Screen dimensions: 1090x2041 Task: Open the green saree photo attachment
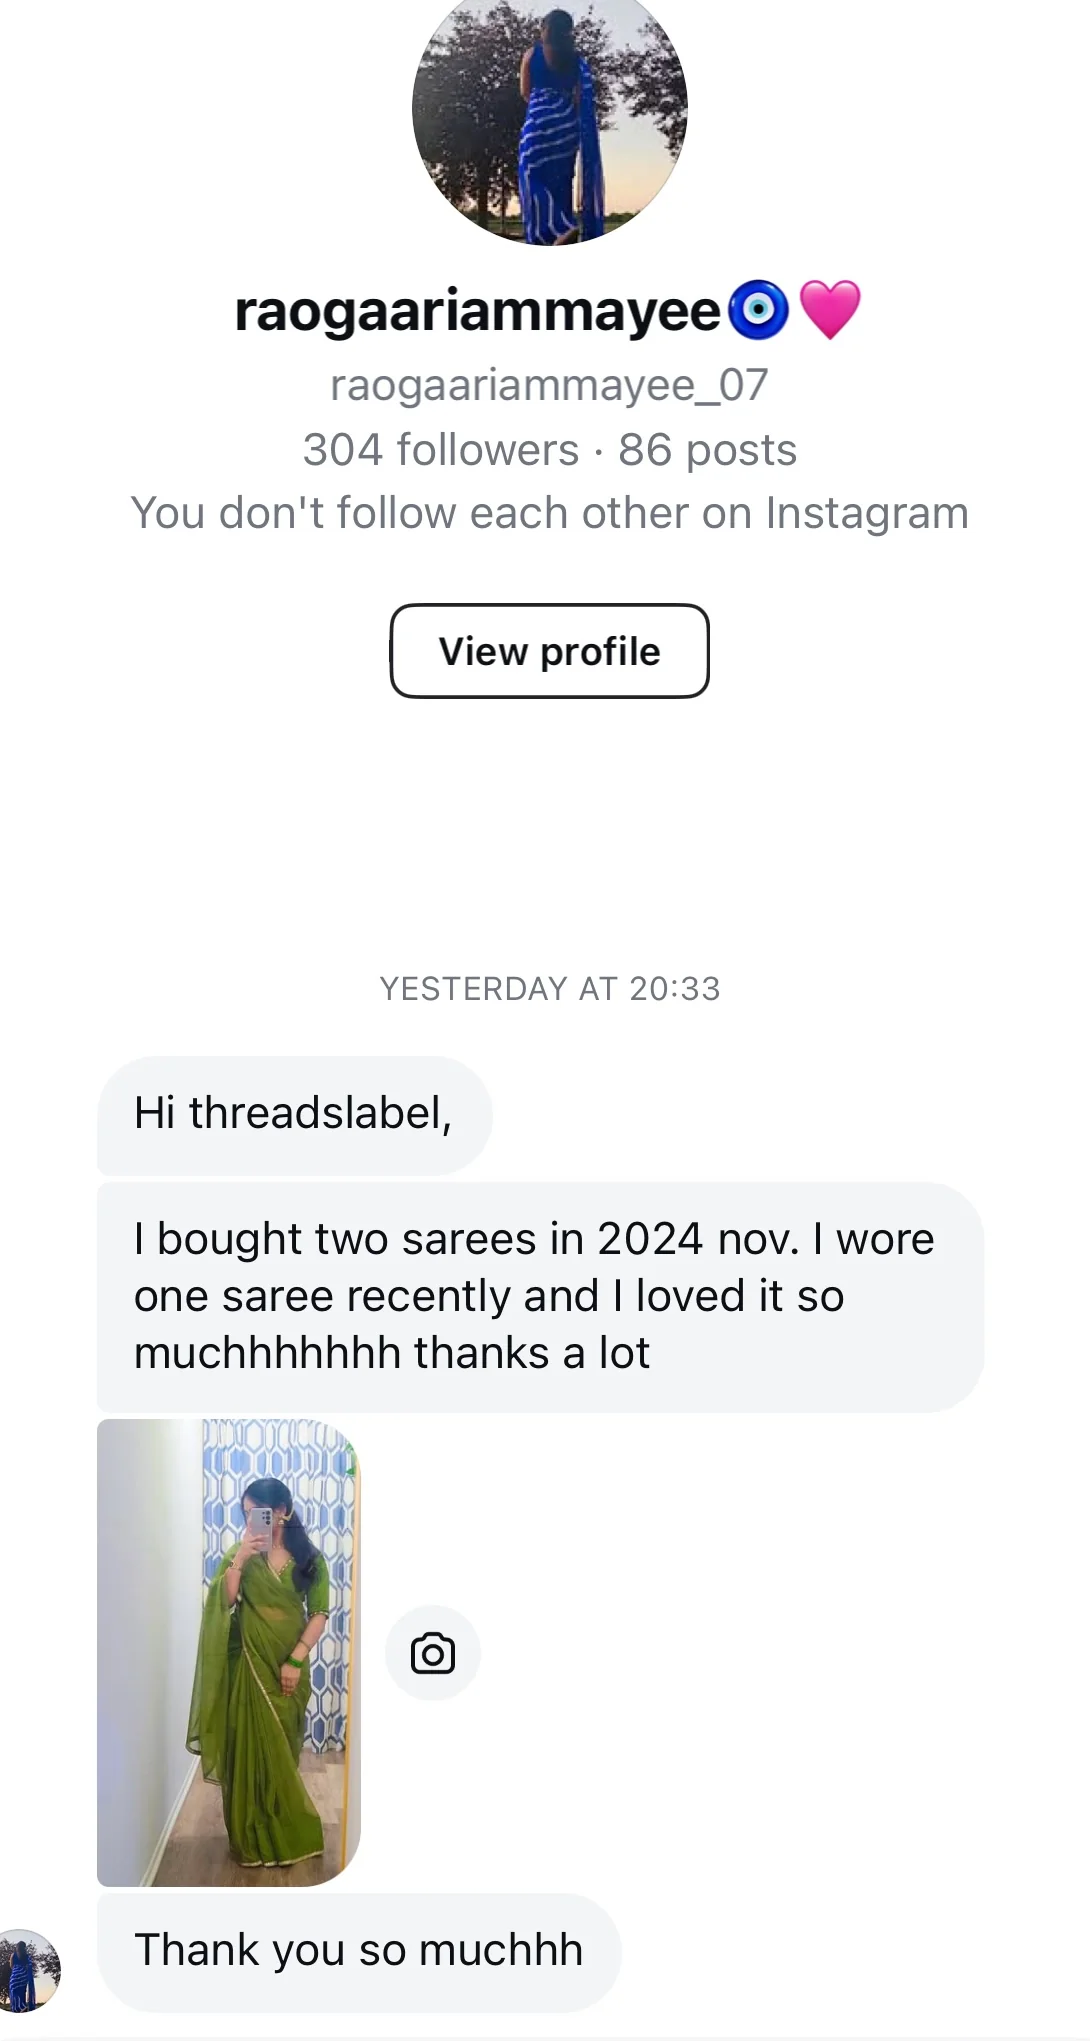click(x=228, y=1652)
